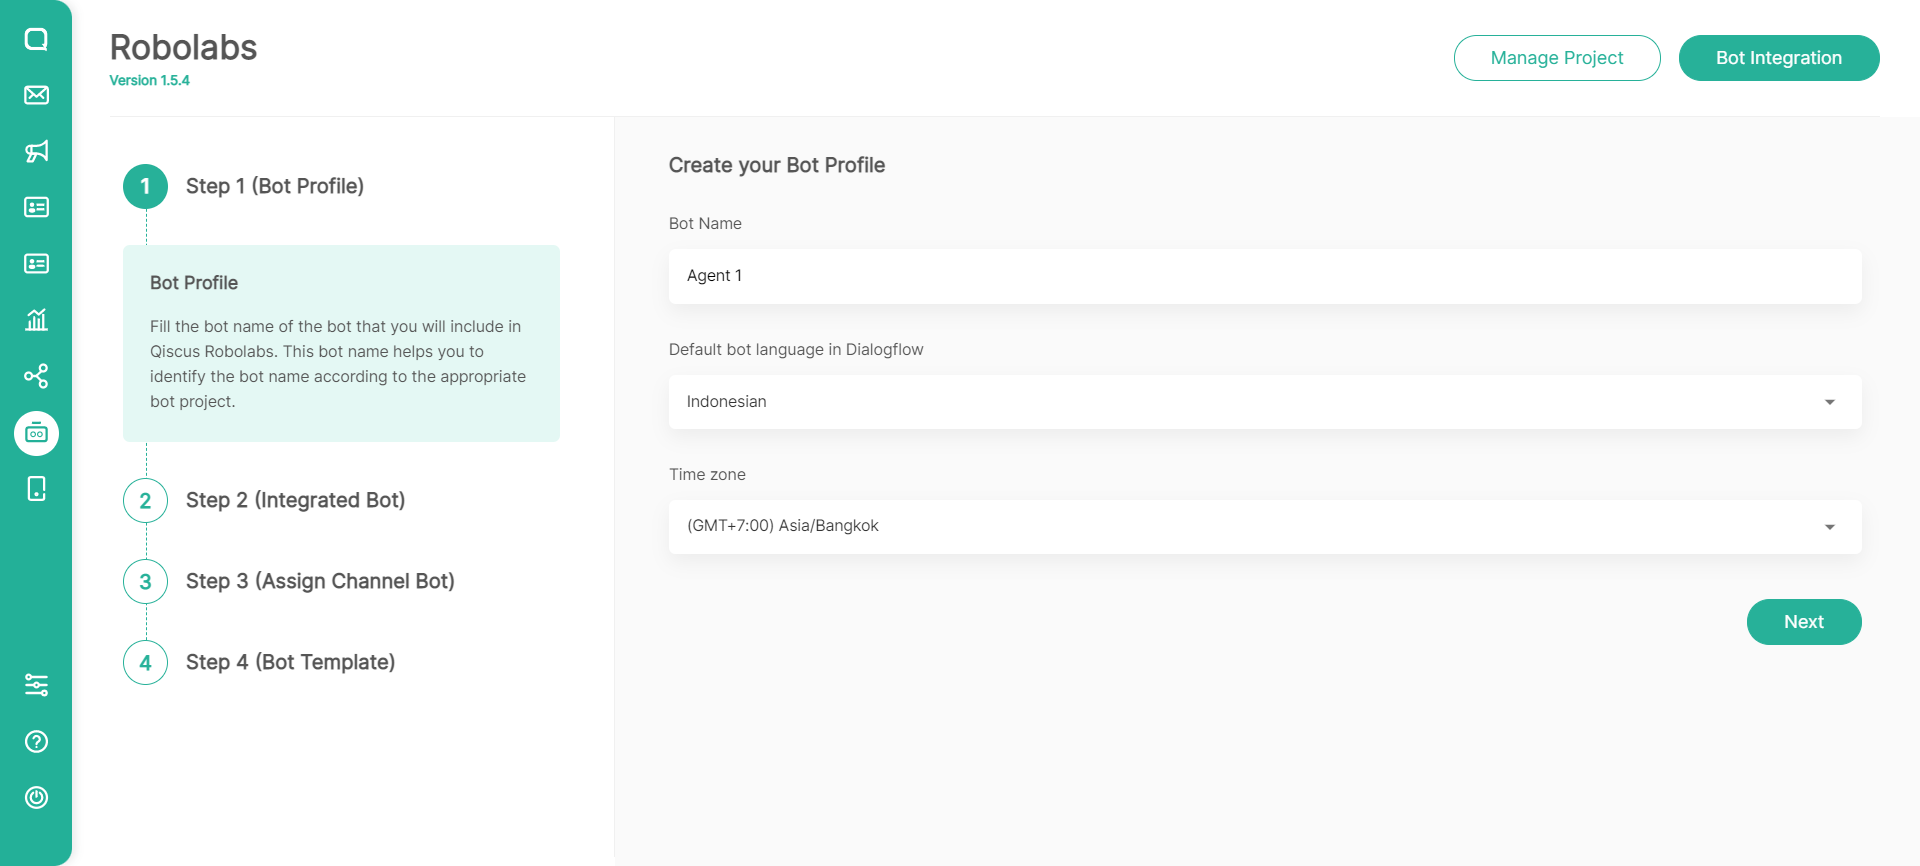This screenshot has width=1920, height=866.
Task: Select the highlighted robot bot icon
Action: click(36, 433)
